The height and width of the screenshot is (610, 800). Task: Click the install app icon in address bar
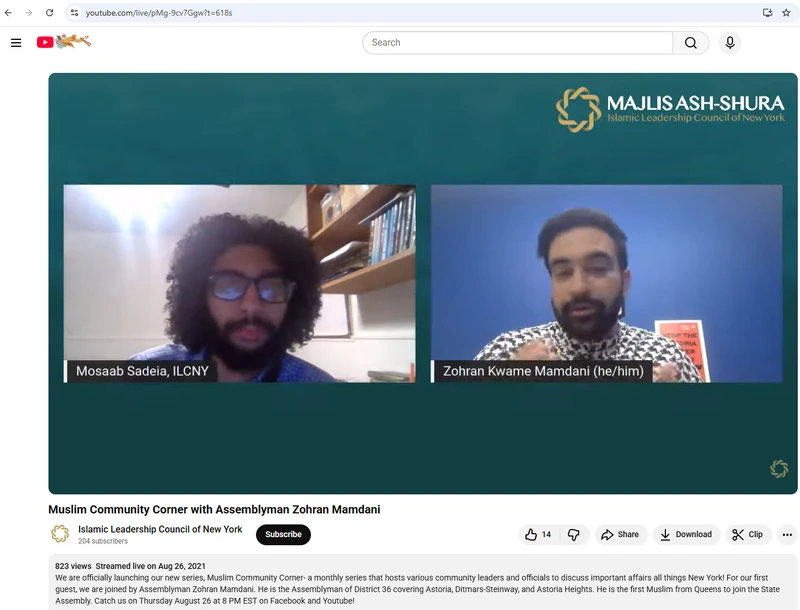tap(767, 13)
